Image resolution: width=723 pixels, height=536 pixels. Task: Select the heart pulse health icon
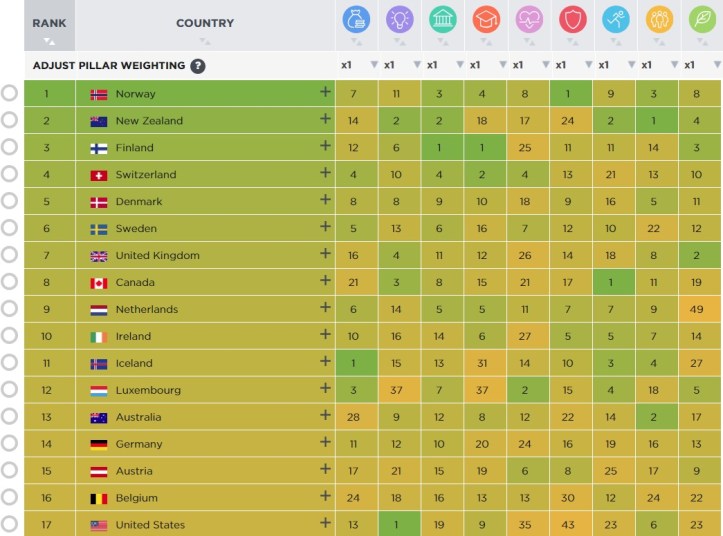tap(529, 20)
